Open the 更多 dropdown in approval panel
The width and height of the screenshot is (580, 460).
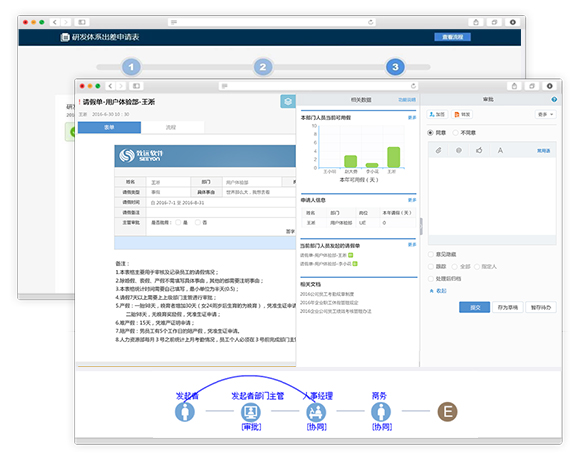(546, 115)
